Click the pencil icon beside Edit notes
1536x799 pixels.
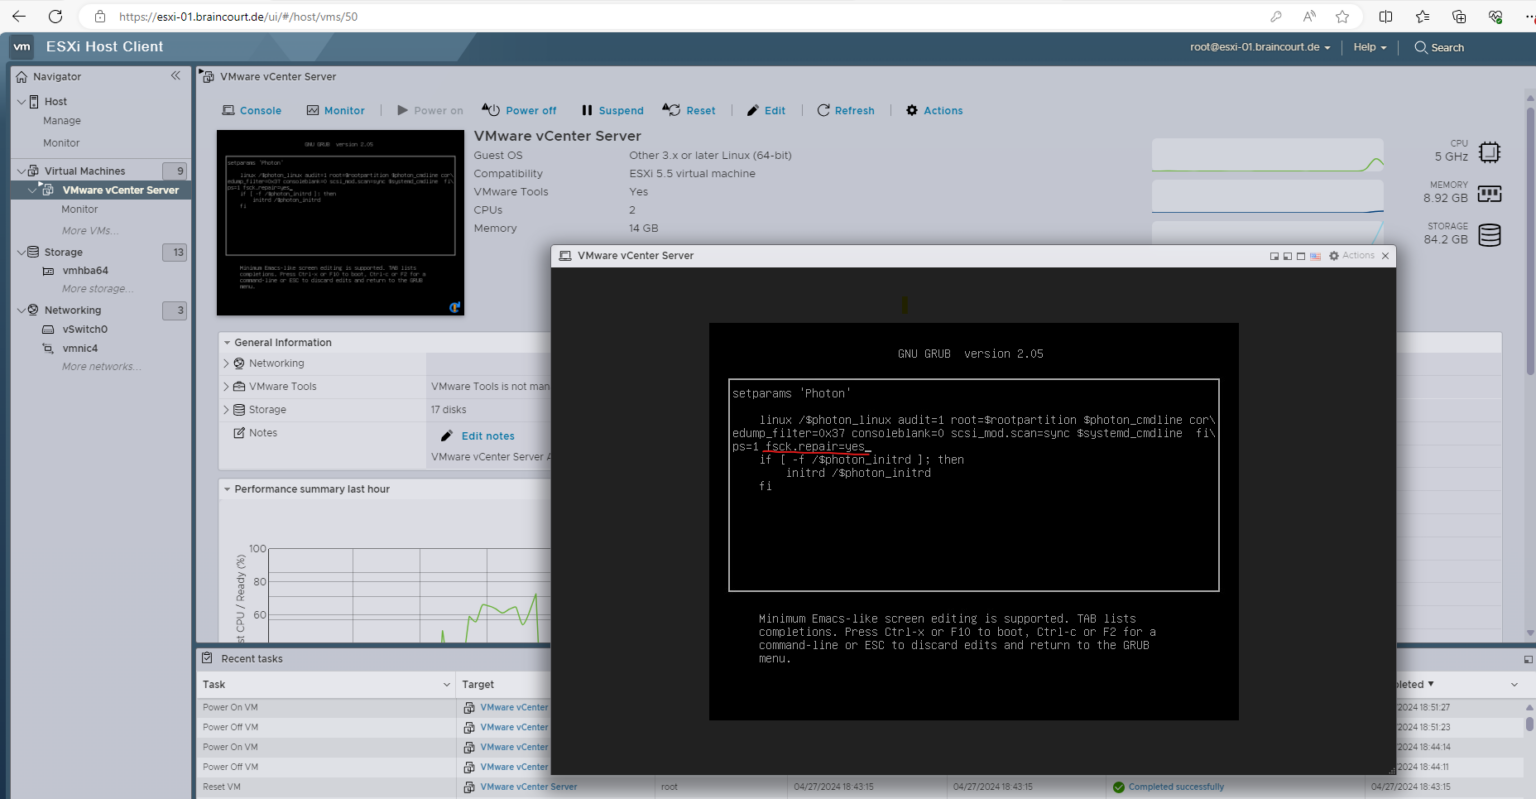coord(447,436)
